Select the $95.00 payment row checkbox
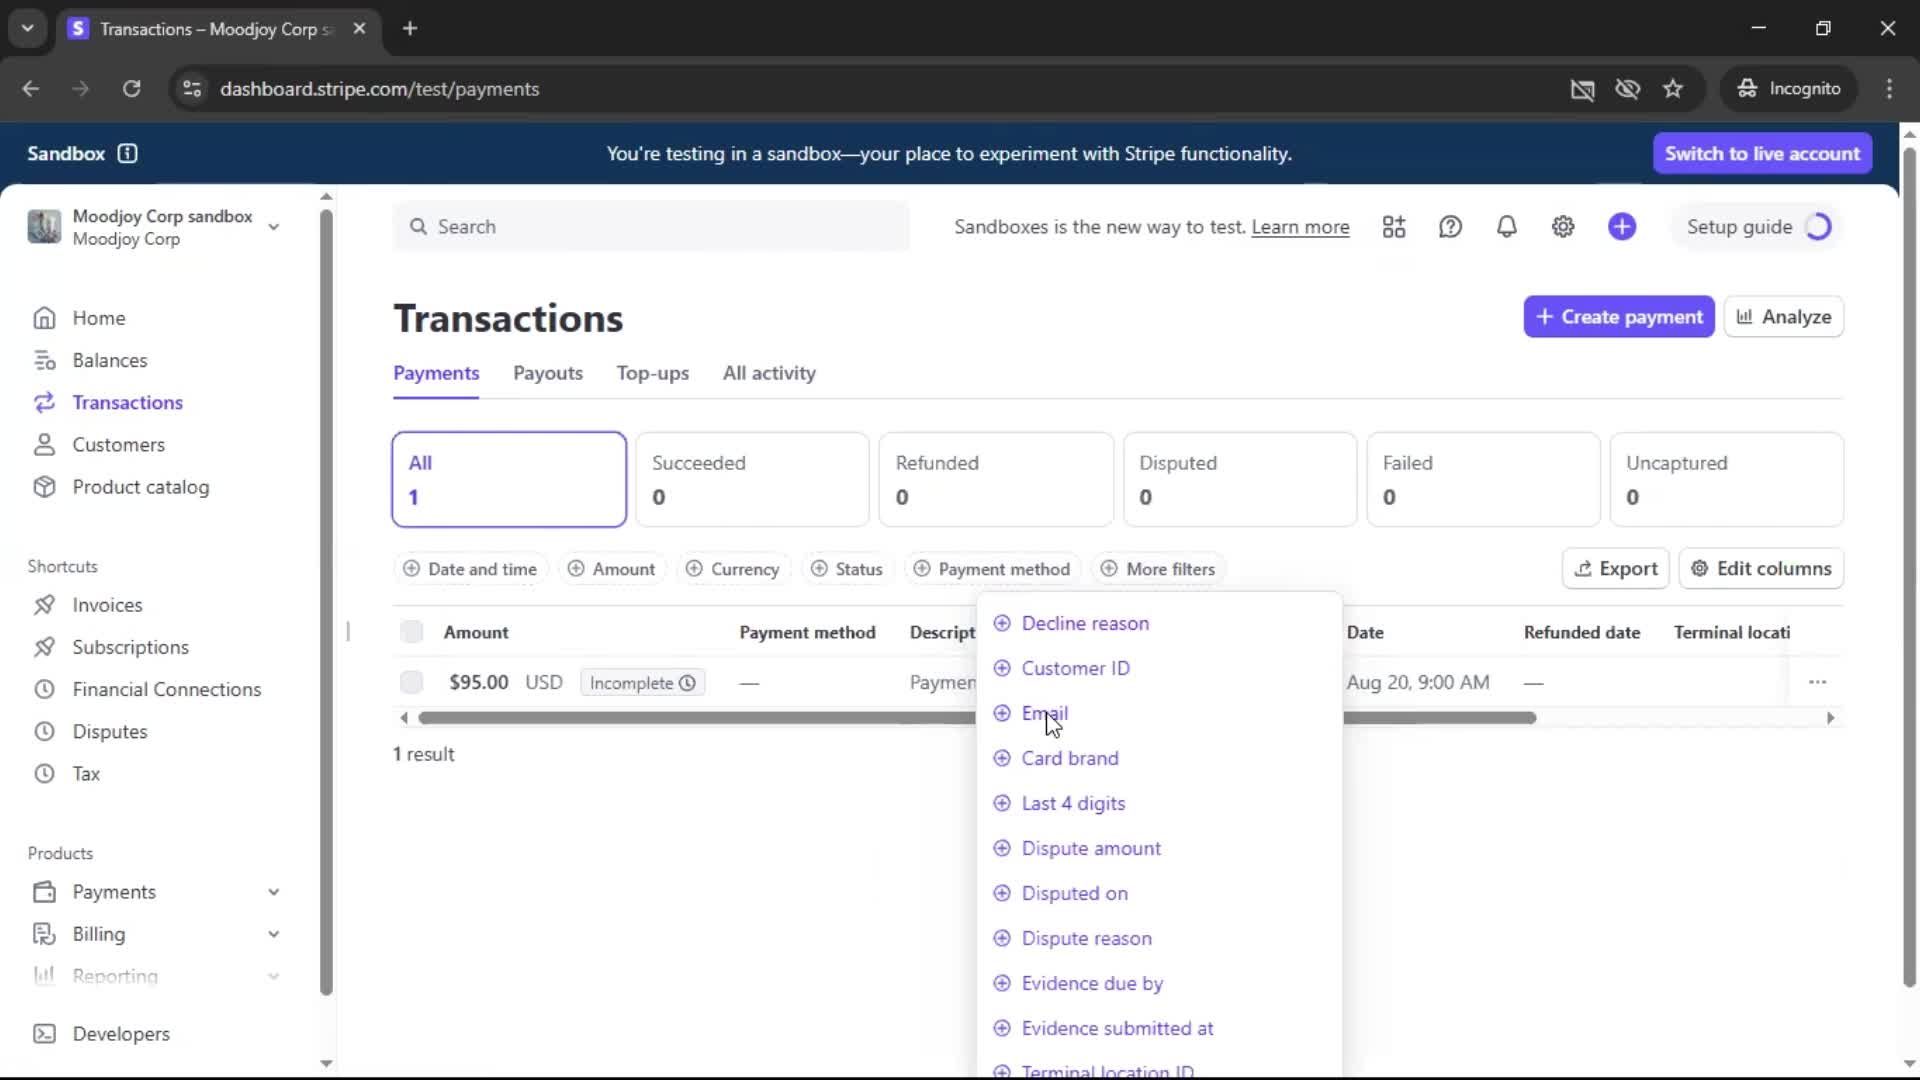Screen dimensions: 1920x1080 coord(411,682)
